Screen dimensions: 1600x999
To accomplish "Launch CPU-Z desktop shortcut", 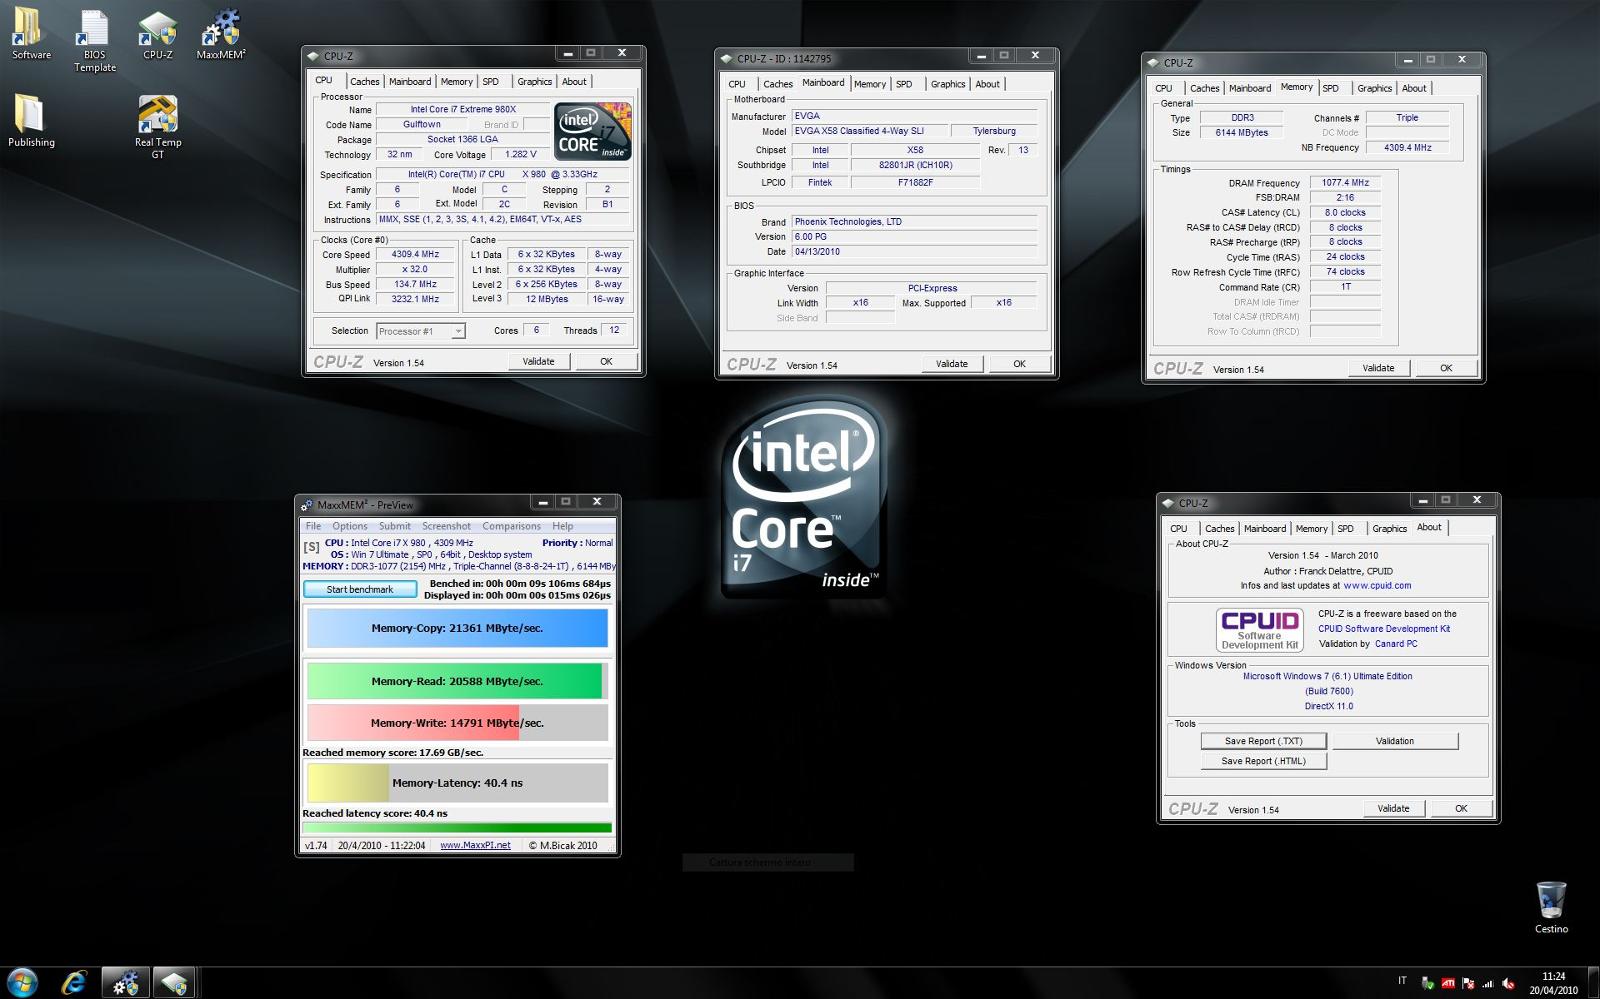I will (157, 35).
